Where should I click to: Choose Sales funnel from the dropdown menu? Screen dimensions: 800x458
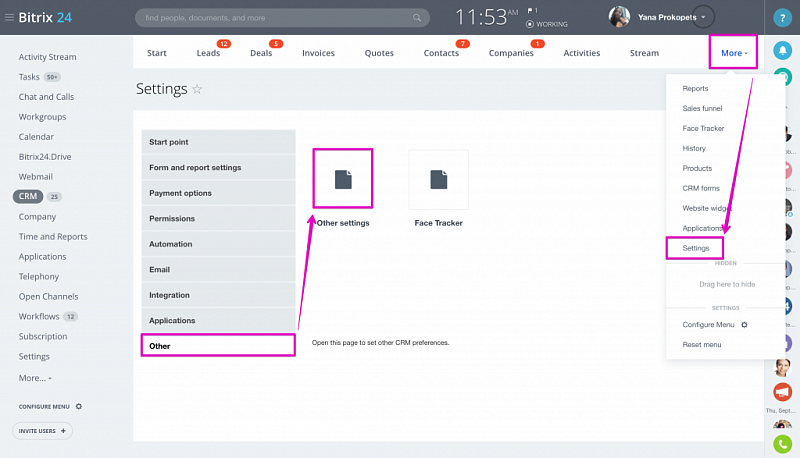[x=703, y=108]
